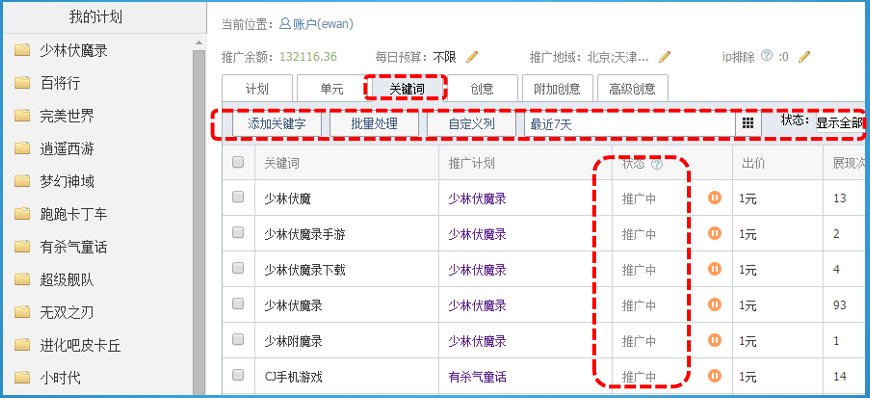Click the 出价 column header
Image resolution: width=870 pixels, height=398 pixels.
pyautogui.click(x=753, y=163)
